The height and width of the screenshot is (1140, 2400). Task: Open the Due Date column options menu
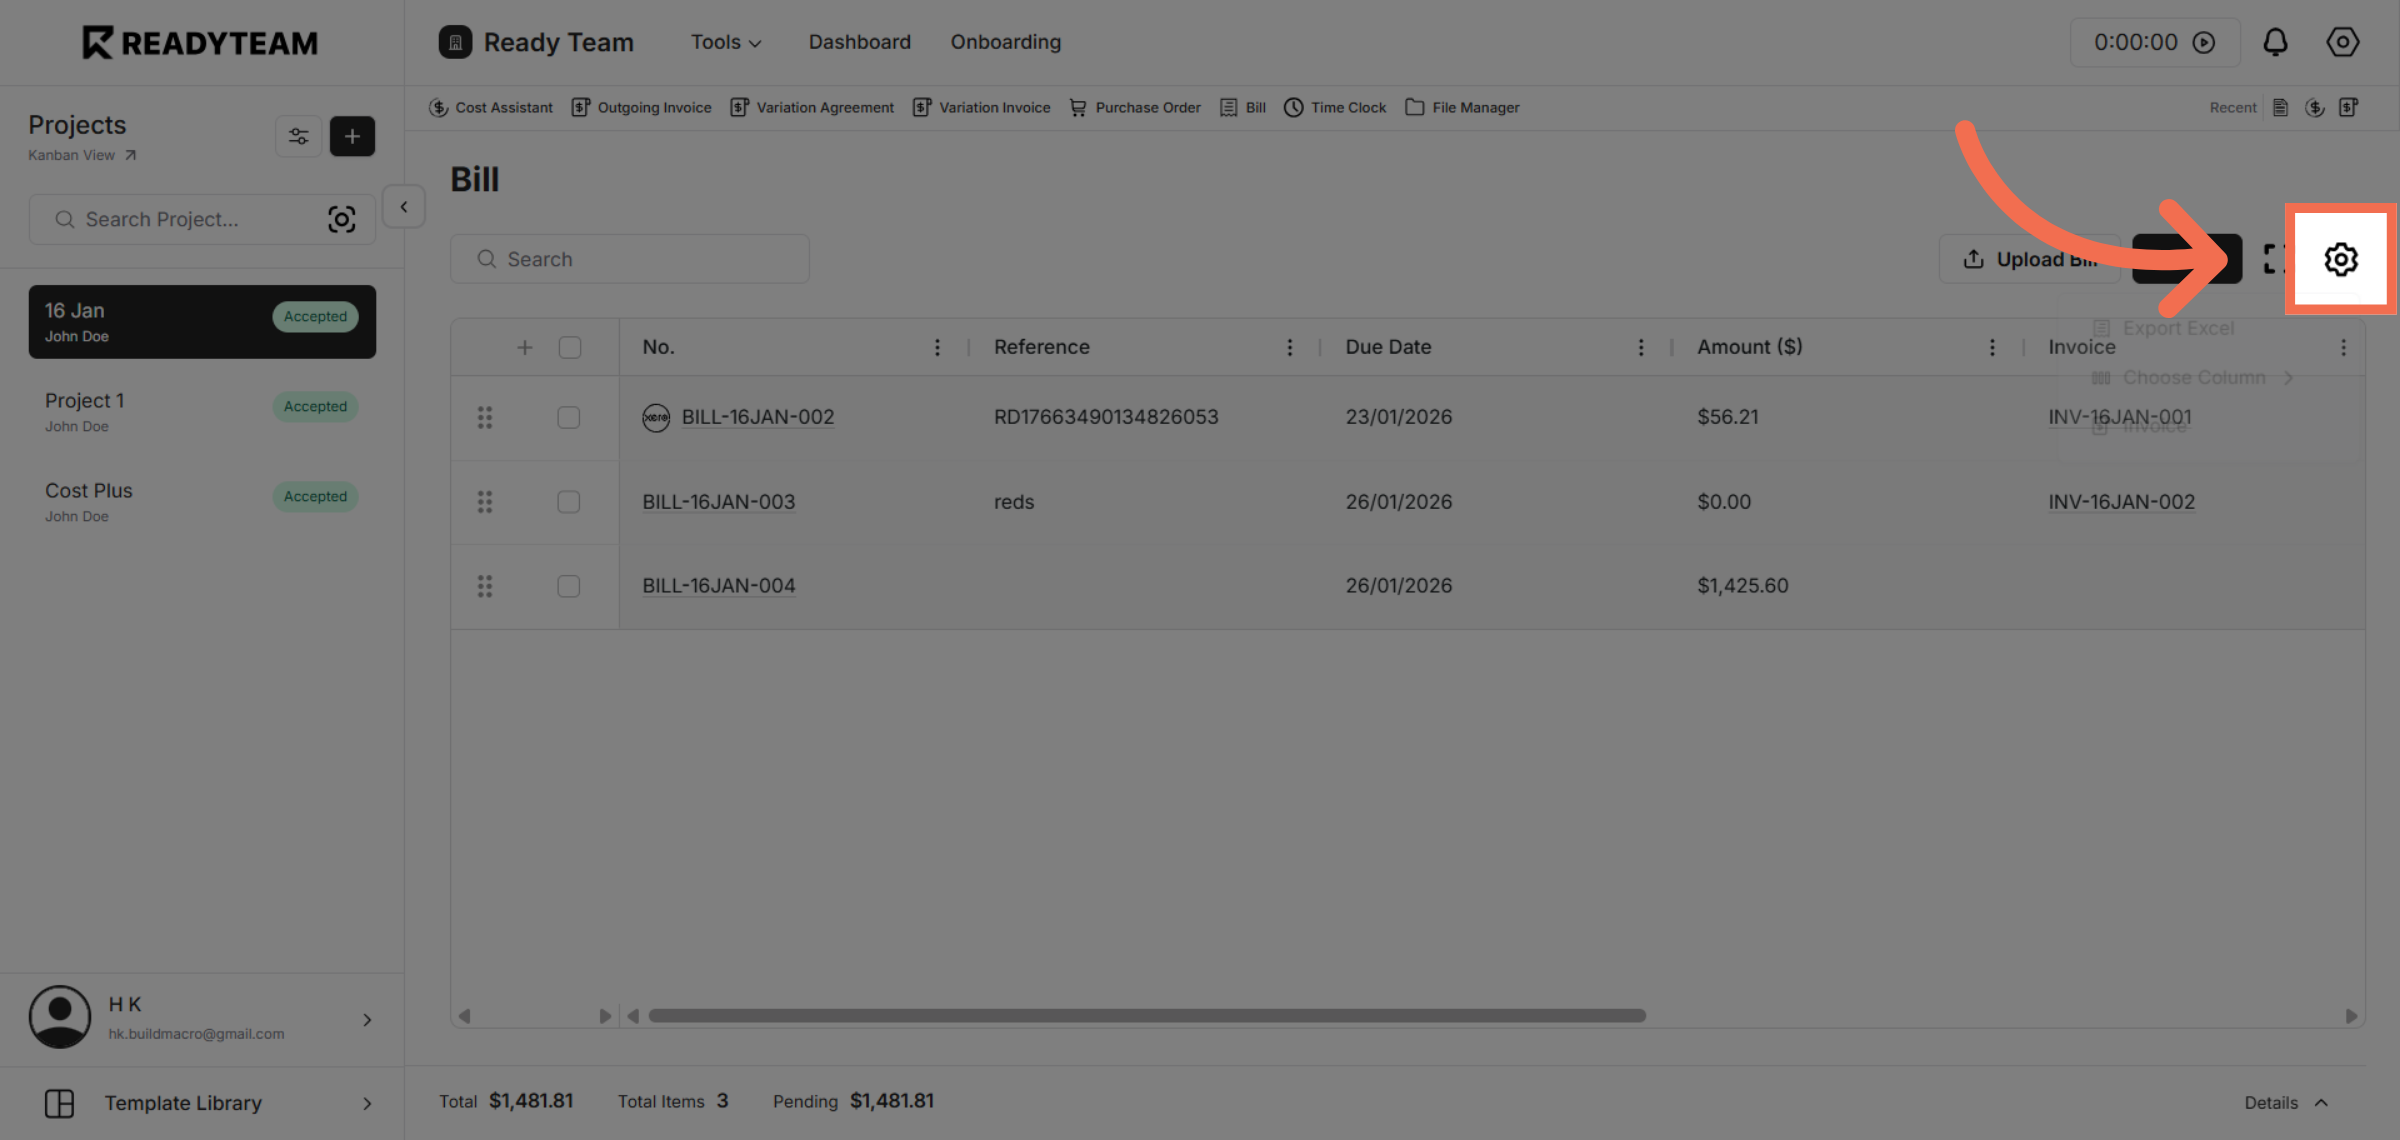coord(1641,347)
